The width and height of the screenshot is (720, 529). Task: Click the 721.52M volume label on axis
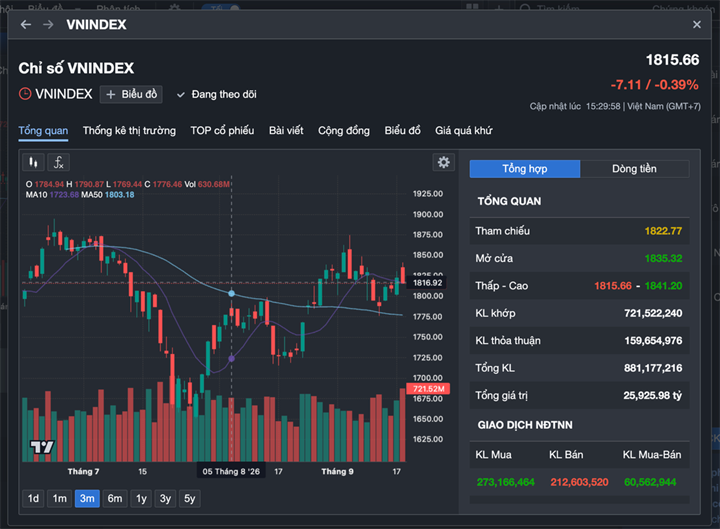(x=428, y=389)
